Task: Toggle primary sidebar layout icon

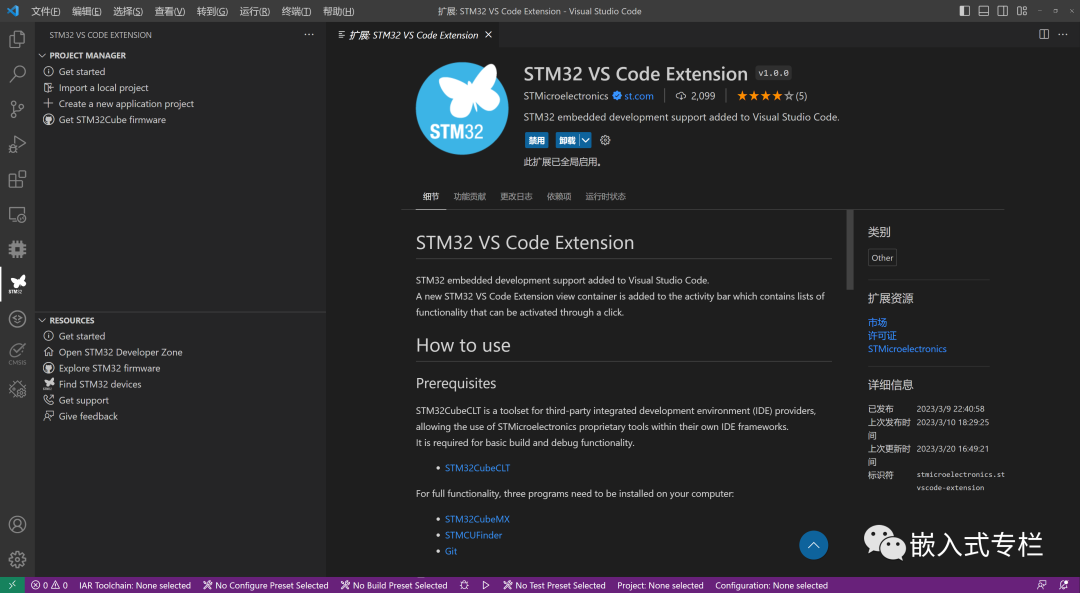Action: click(965, 11)
